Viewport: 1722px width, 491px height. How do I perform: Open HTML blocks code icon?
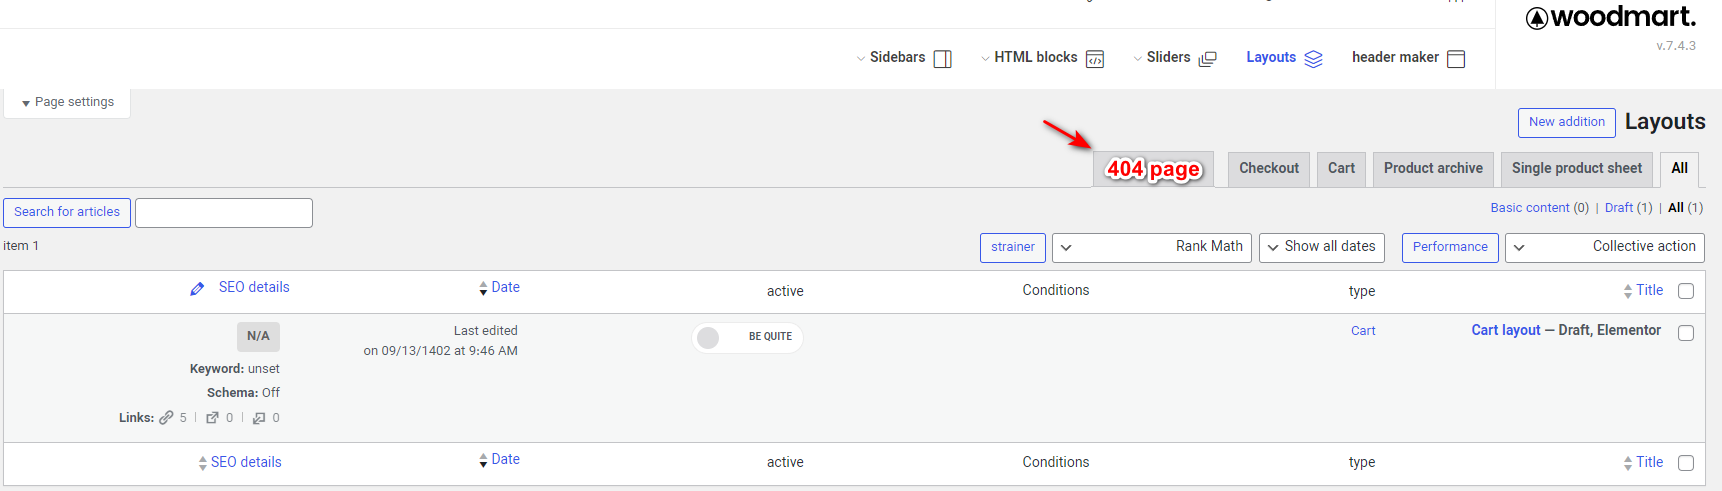tap(1095, 59)
